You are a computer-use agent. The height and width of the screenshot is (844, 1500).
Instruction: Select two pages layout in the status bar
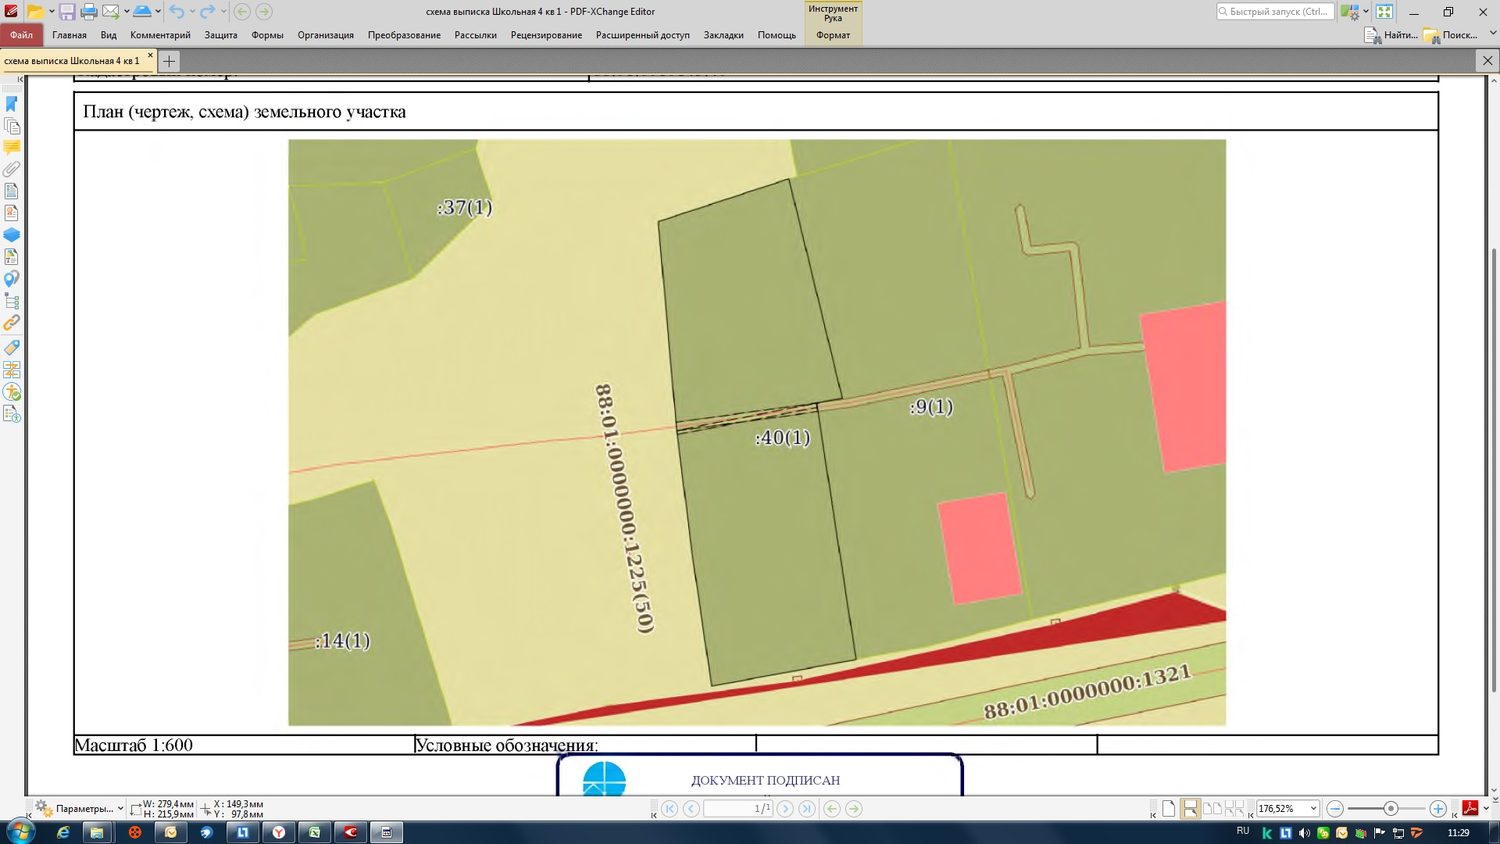coord(1212,808)
